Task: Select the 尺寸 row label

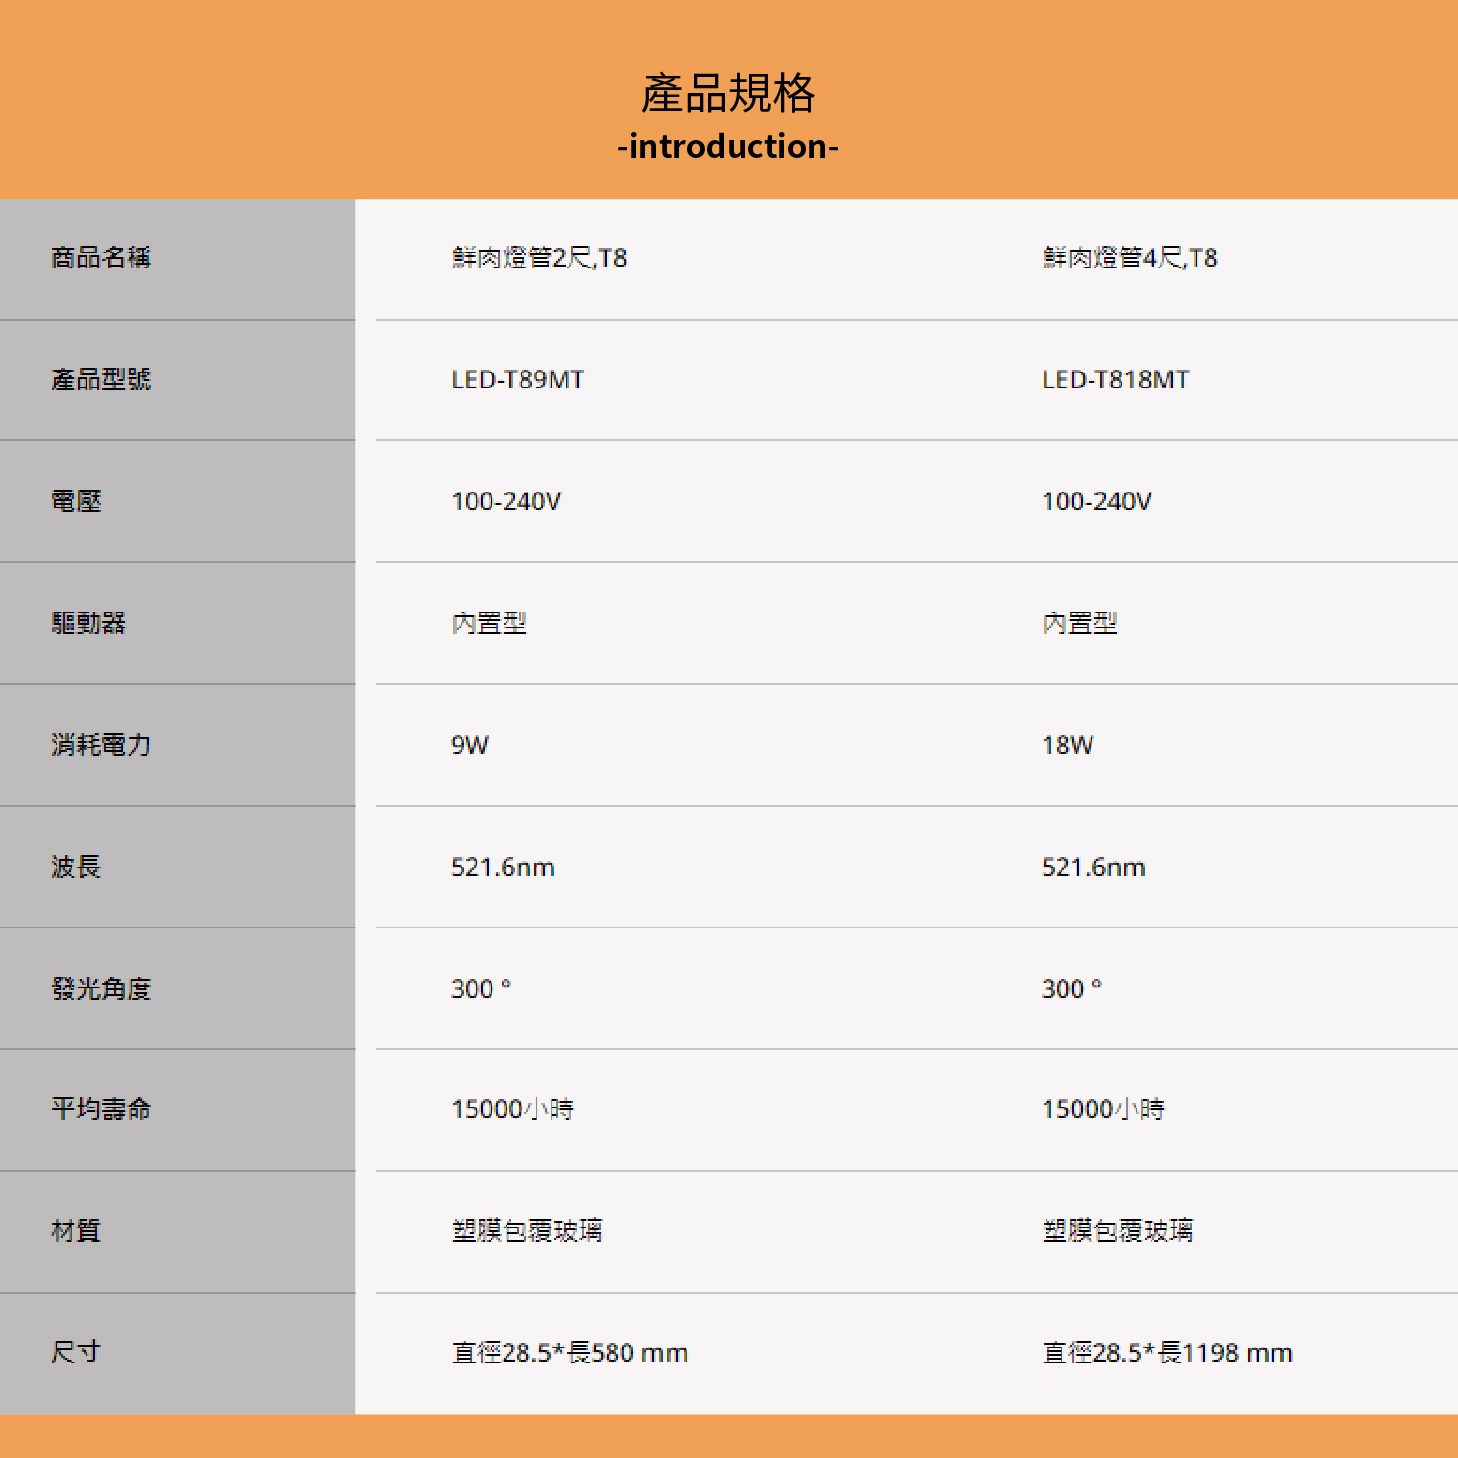Action: coord(77,1352)
